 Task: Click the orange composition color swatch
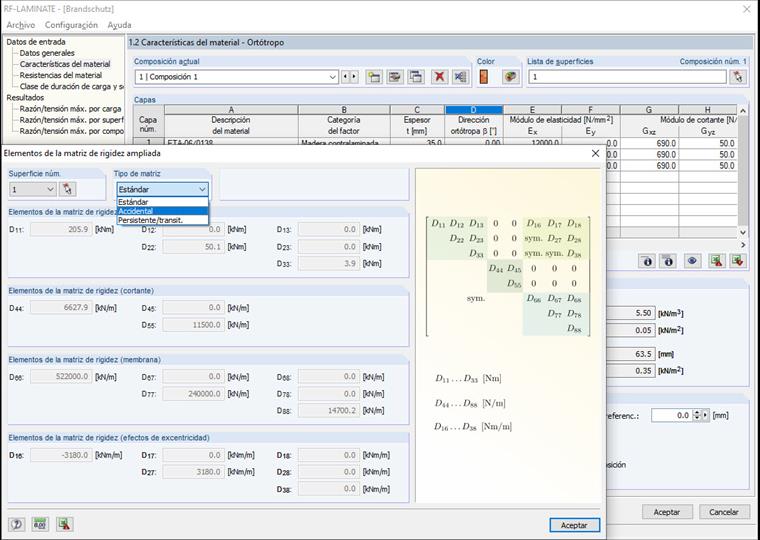point(484,77)
